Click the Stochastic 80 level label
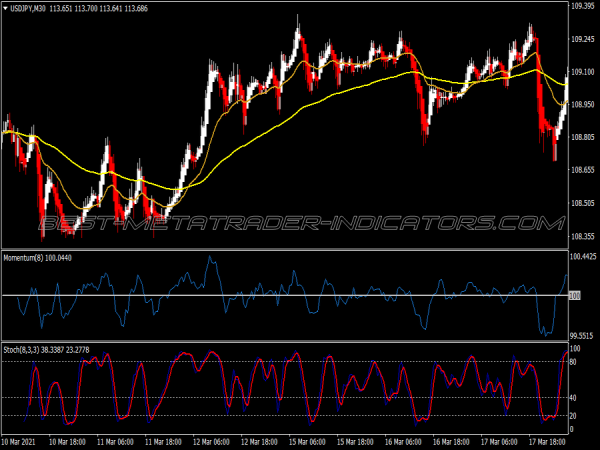 [x=573, y=362]
